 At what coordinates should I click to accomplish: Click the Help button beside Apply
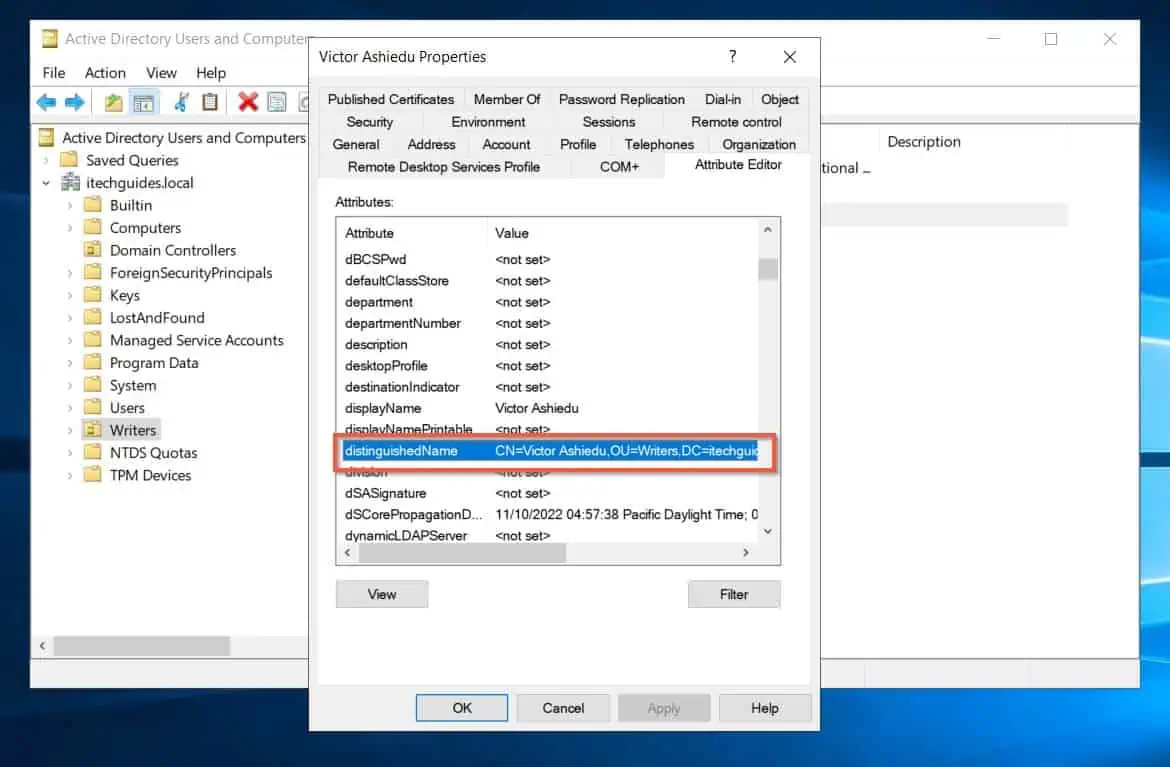click(765, 707)
